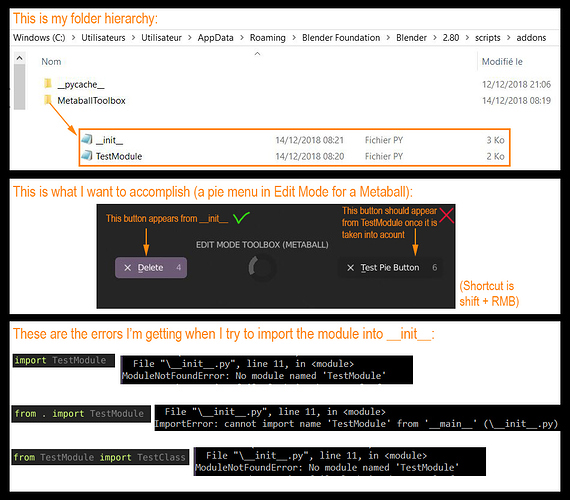This screenshot has width=570, height=500.
Task: Select the __pycache__ folder icon
Action: click(48, 84)
